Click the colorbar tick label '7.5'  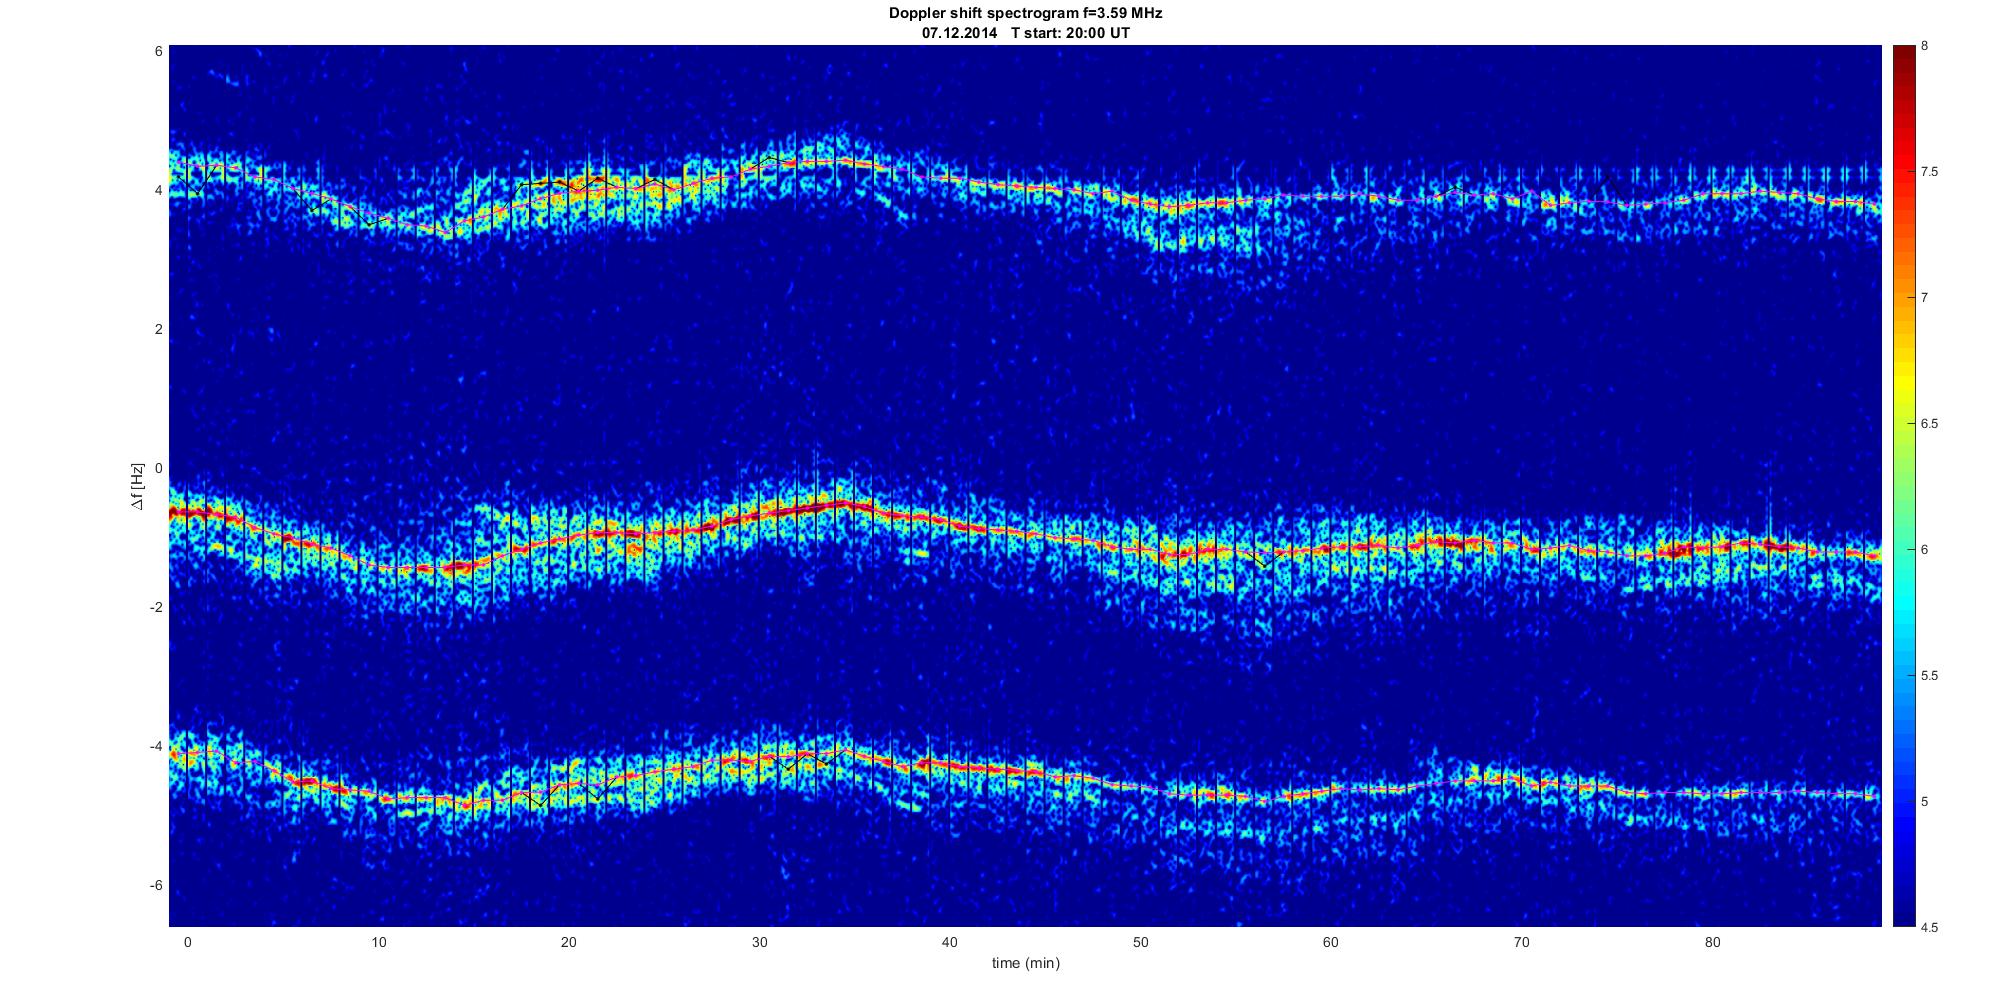tap(1928, 172)
